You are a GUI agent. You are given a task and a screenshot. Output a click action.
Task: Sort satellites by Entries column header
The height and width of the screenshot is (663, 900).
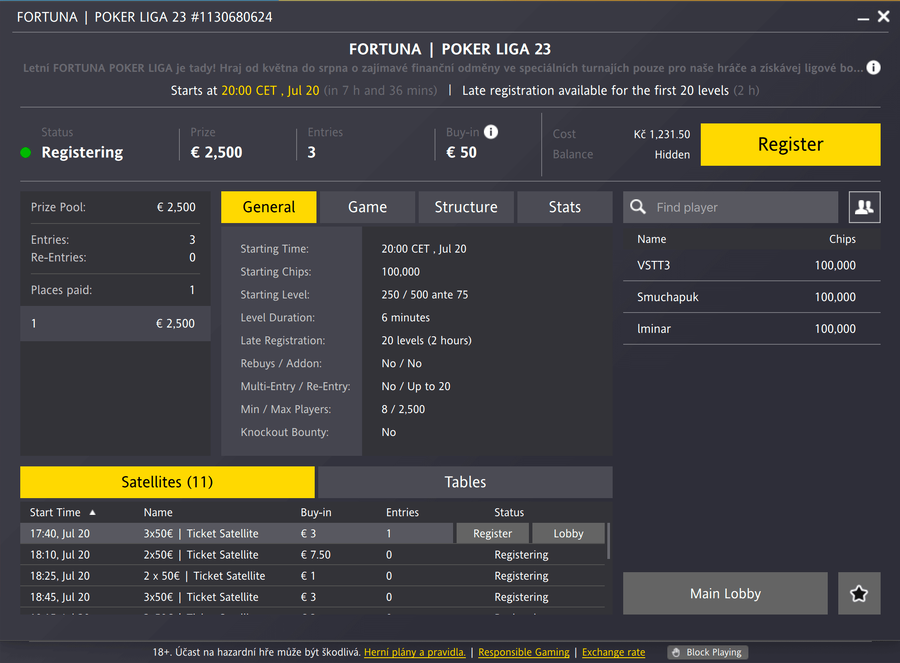pos(402,513)
